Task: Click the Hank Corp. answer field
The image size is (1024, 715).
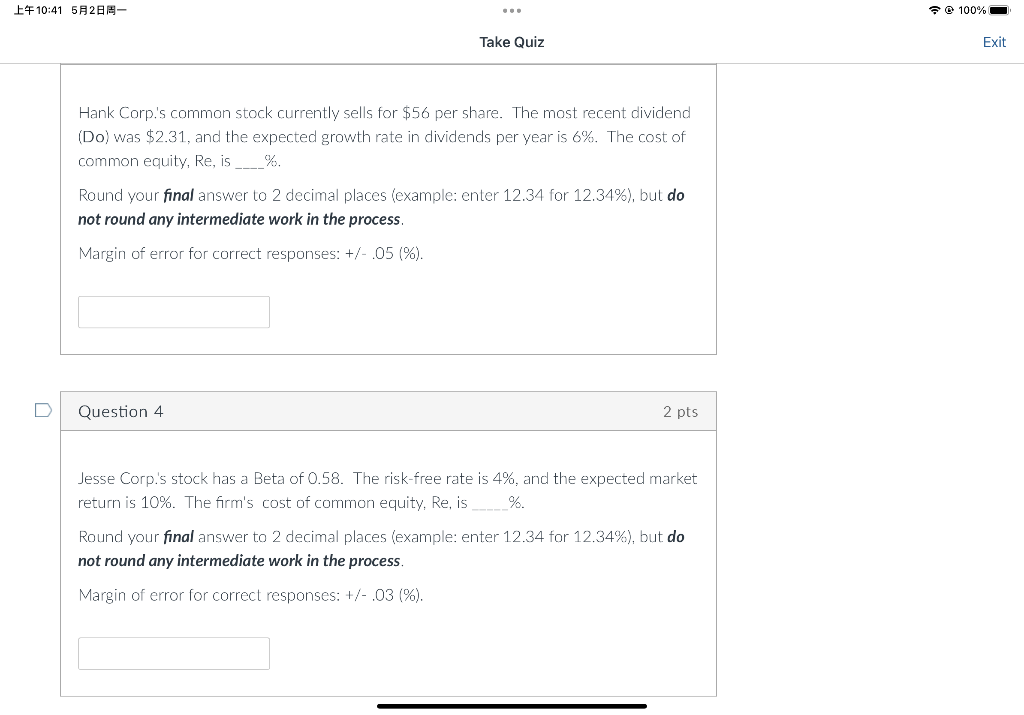Action: pos(174,312)
